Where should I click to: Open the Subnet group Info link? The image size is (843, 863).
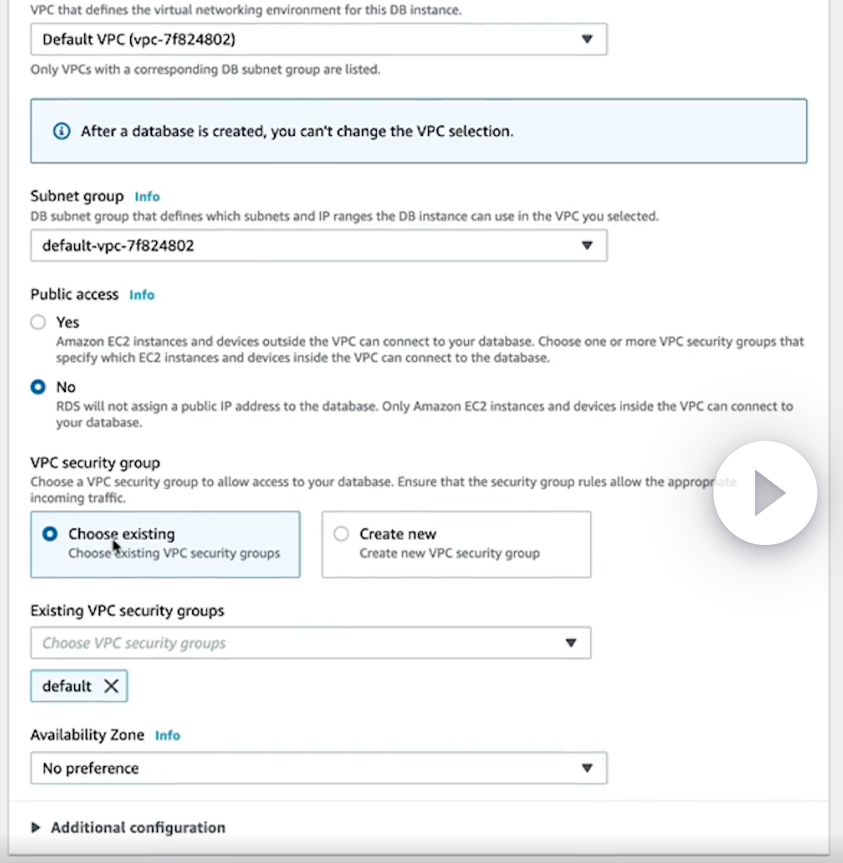(147, 196)
